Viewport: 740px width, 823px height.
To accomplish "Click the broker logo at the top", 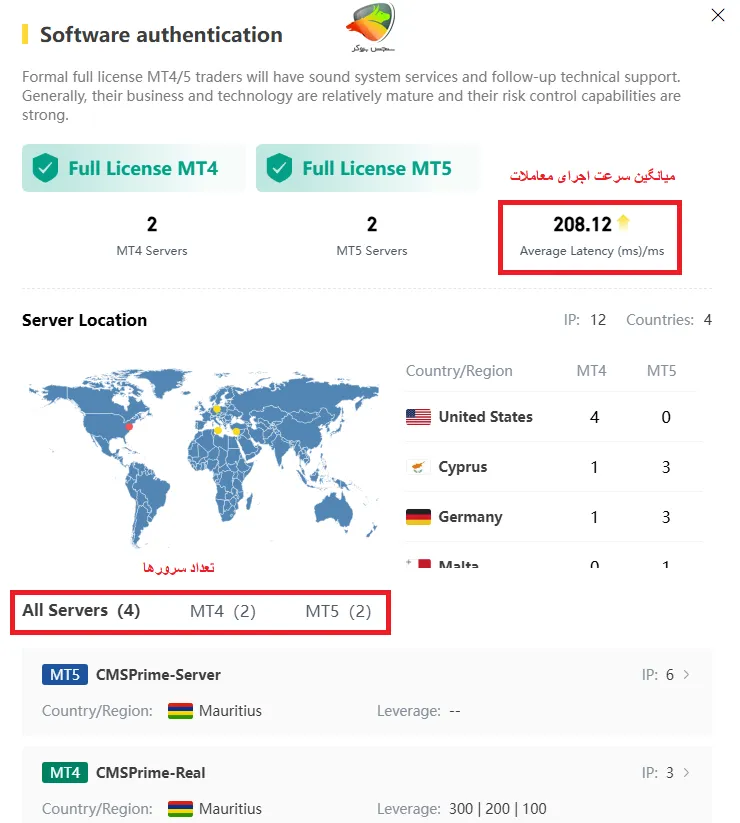I will [x=372, y=27].
